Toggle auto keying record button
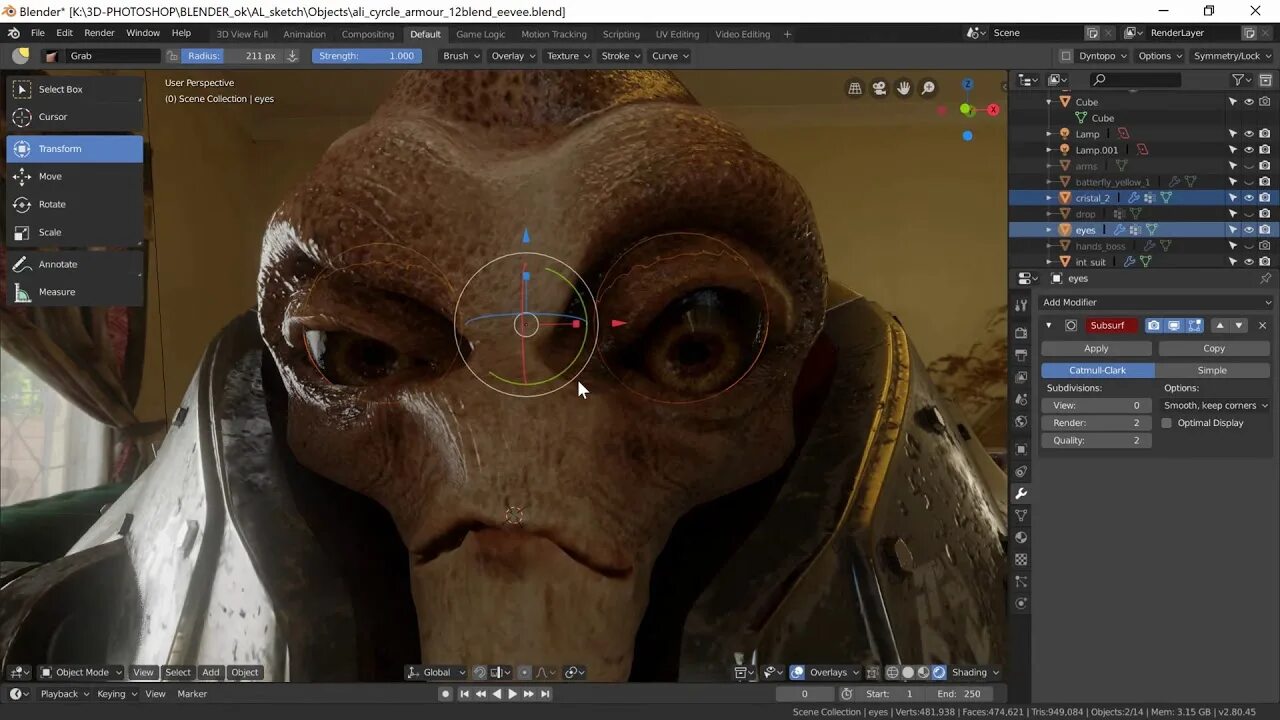 [446, 694]
